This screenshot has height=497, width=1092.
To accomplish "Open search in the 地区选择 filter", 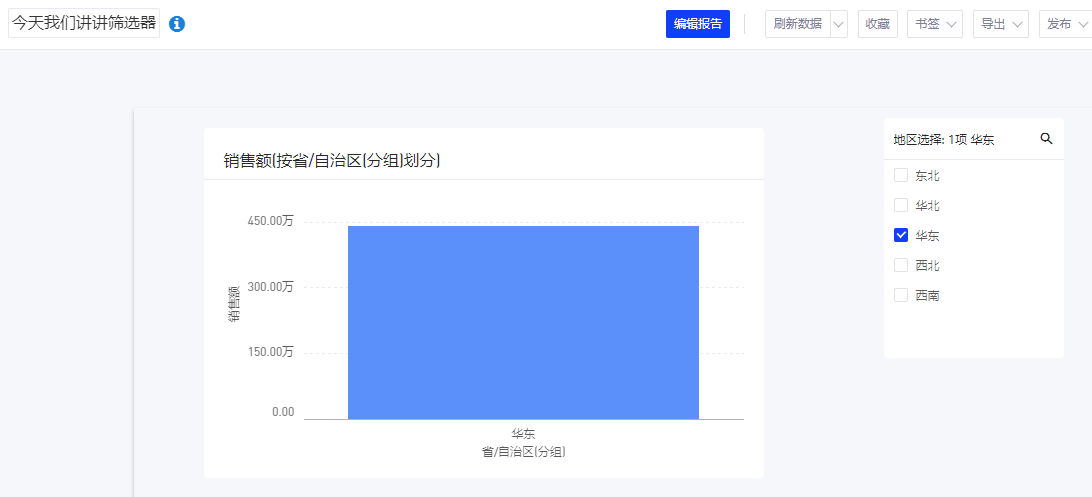I will (x=1046, y=139).
